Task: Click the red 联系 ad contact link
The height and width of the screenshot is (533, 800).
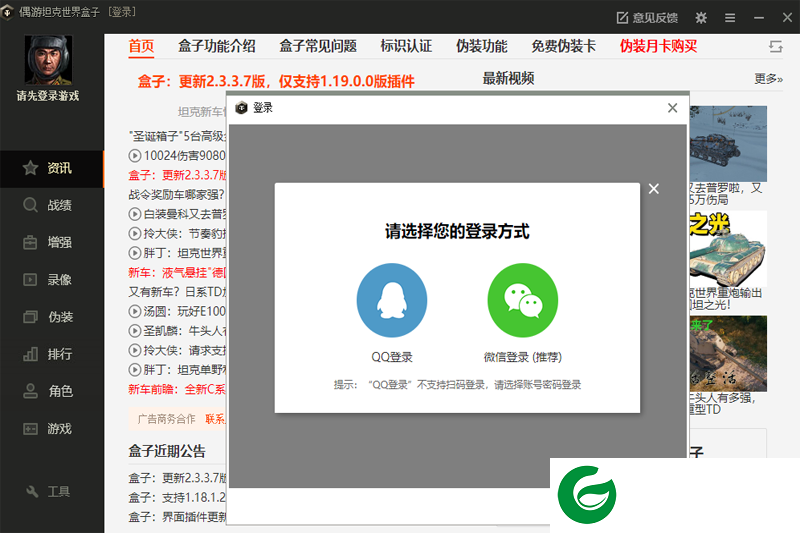Action: (215, 419)
